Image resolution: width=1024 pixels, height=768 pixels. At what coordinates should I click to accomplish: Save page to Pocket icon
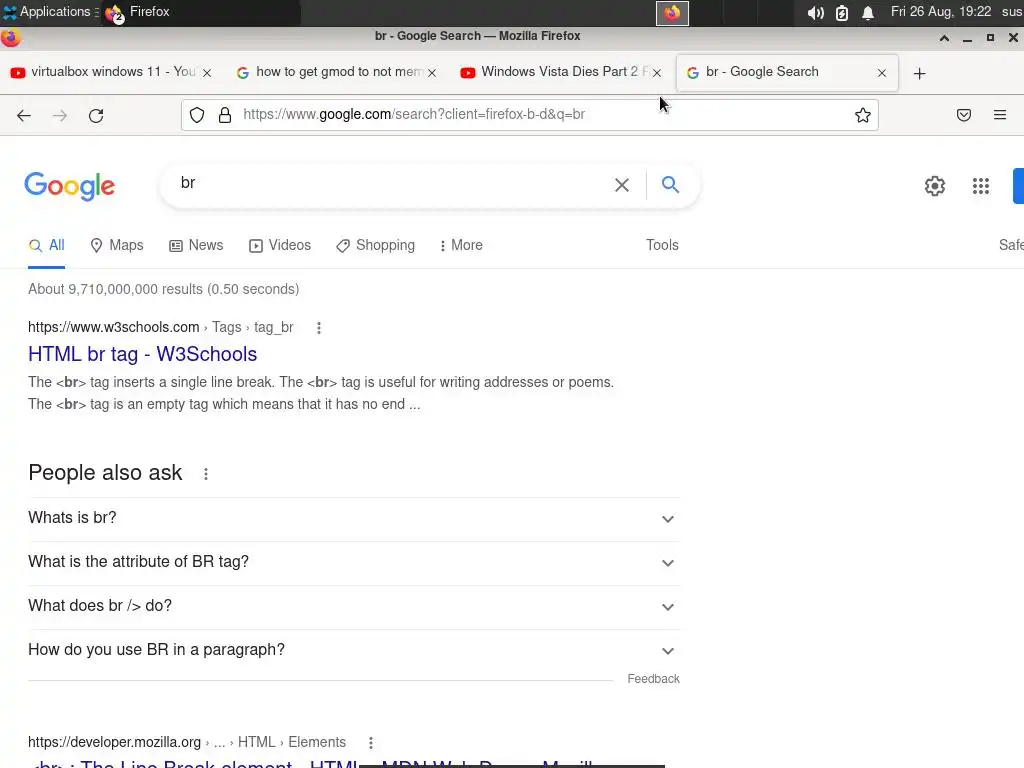(x=964, y=115)
